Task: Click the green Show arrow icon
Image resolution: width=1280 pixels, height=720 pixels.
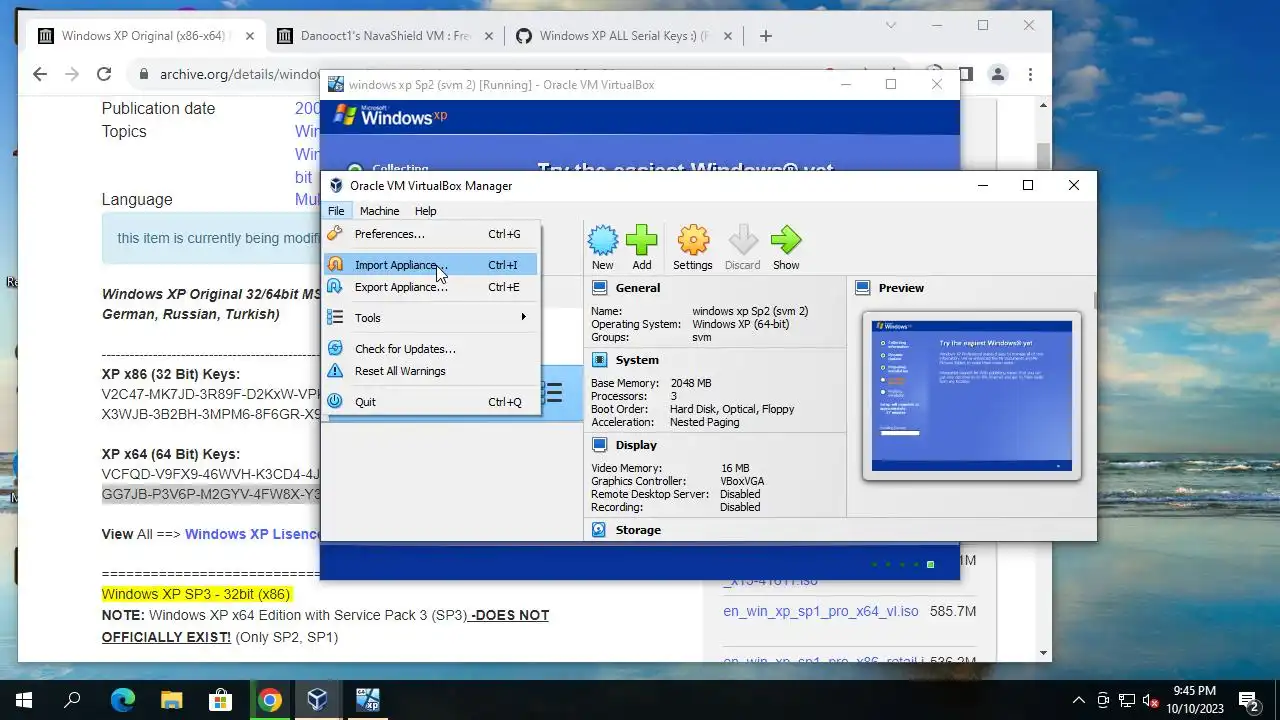Action: (786, 240)
